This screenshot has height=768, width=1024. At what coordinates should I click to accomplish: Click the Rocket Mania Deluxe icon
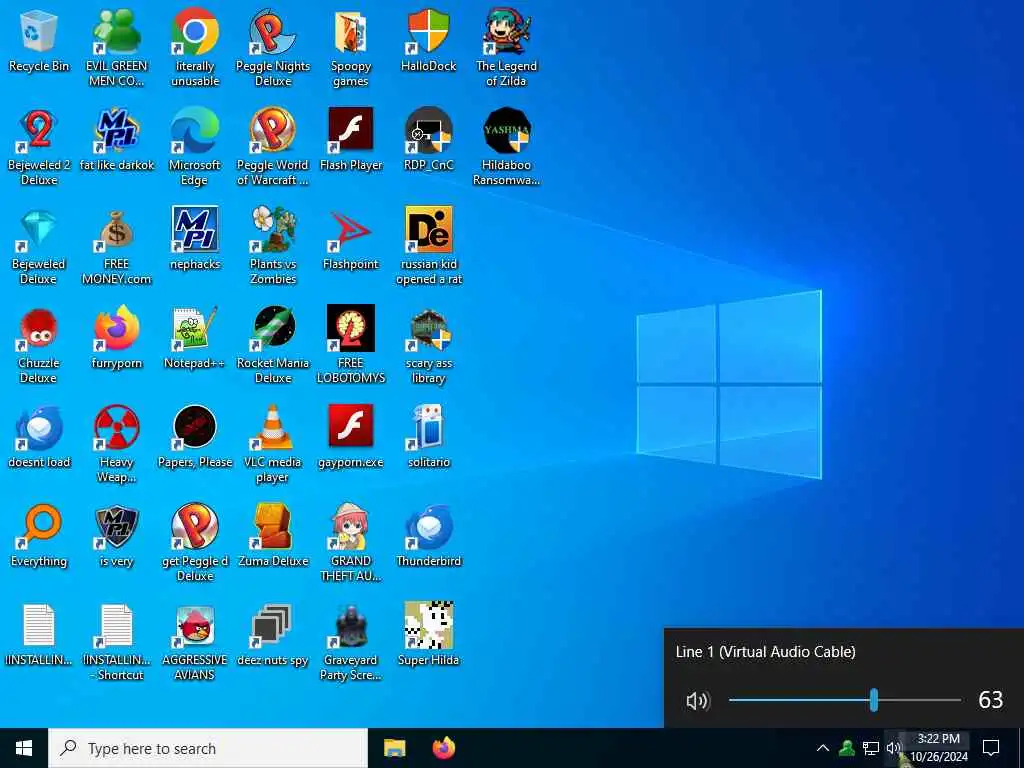(x=273, y=329)
